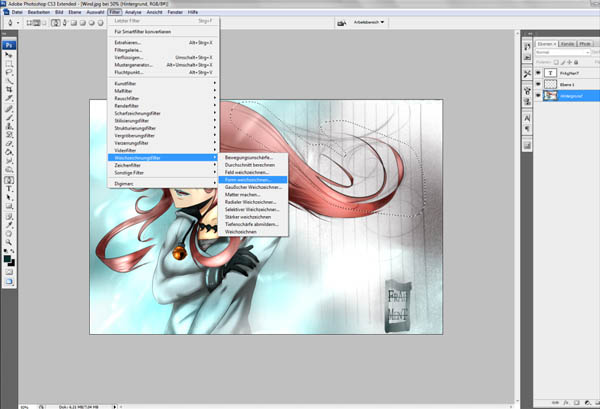Click the background color swatch
The width and height of the screenshot is (600, 409).
[11, 263]
